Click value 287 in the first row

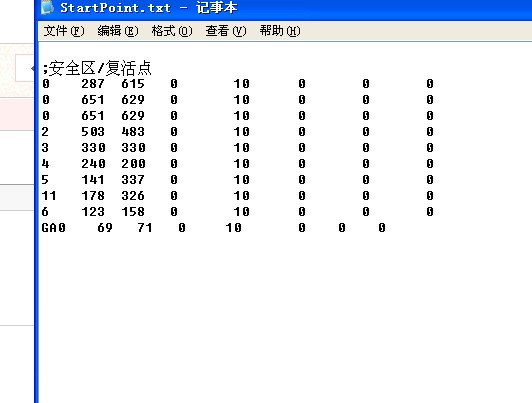tap(93, 84)
